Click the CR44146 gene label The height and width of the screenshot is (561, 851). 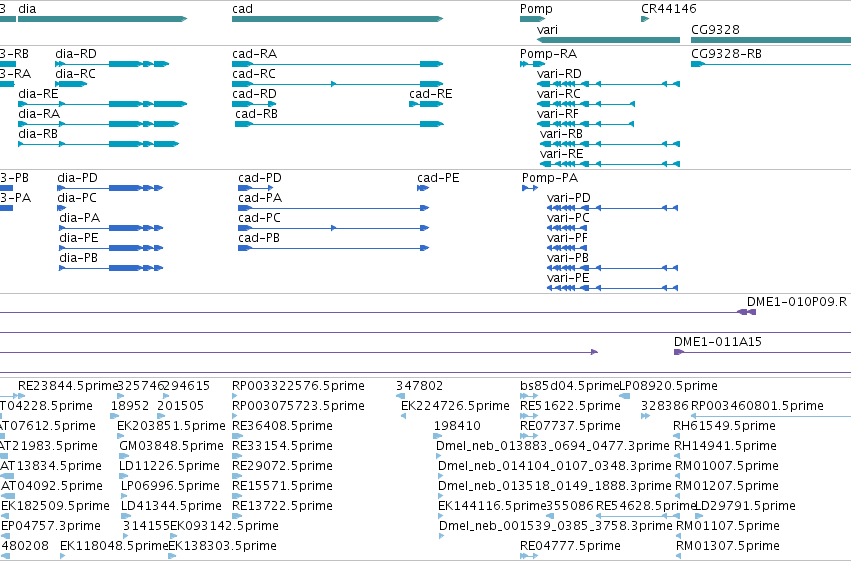(669, 9)
